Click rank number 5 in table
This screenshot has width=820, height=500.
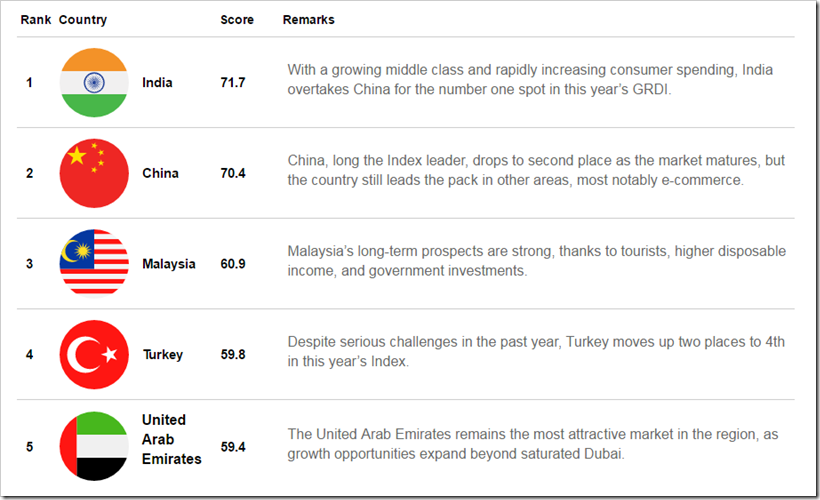[x=29, y=446]
